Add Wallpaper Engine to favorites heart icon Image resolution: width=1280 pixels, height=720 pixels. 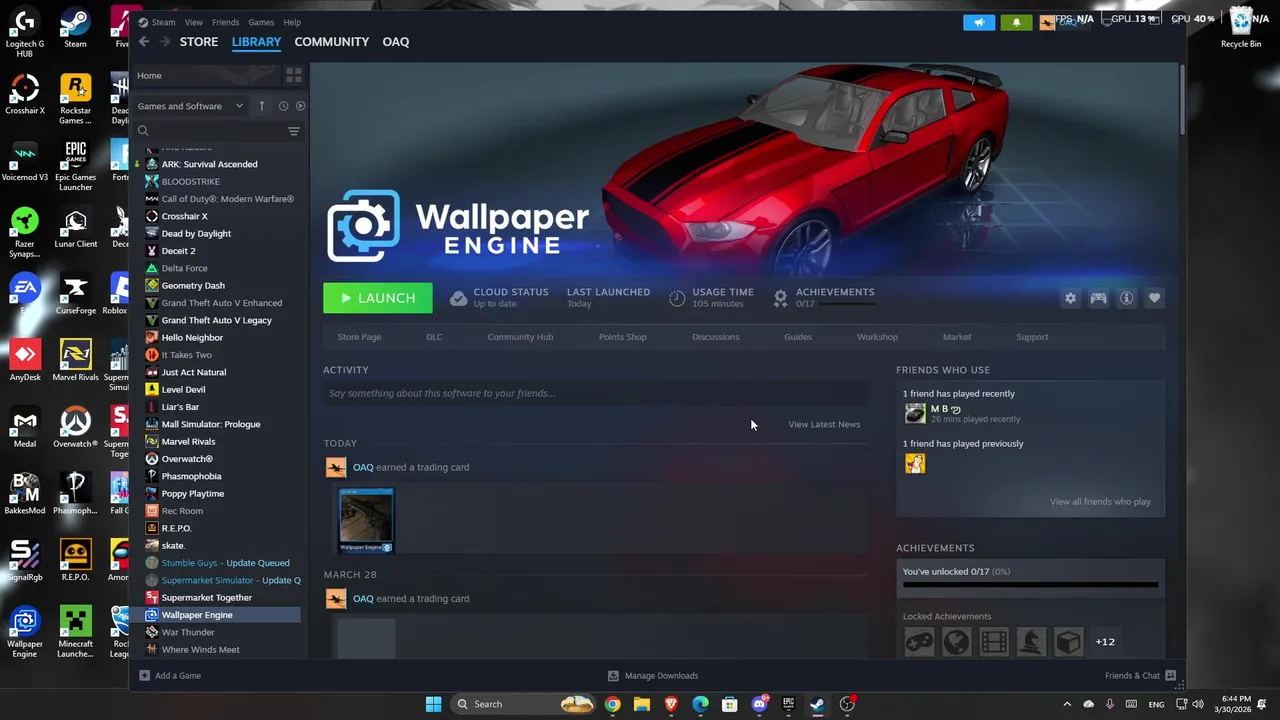pos(1154,298)
